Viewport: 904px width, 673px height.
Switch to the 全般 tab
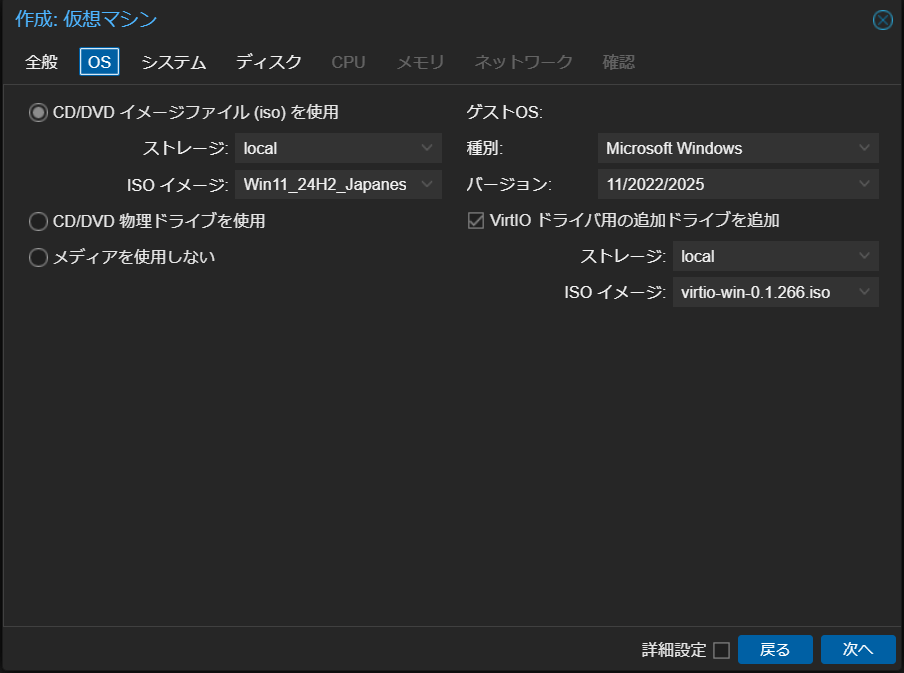pyautogui.click(x=42, y=62)
